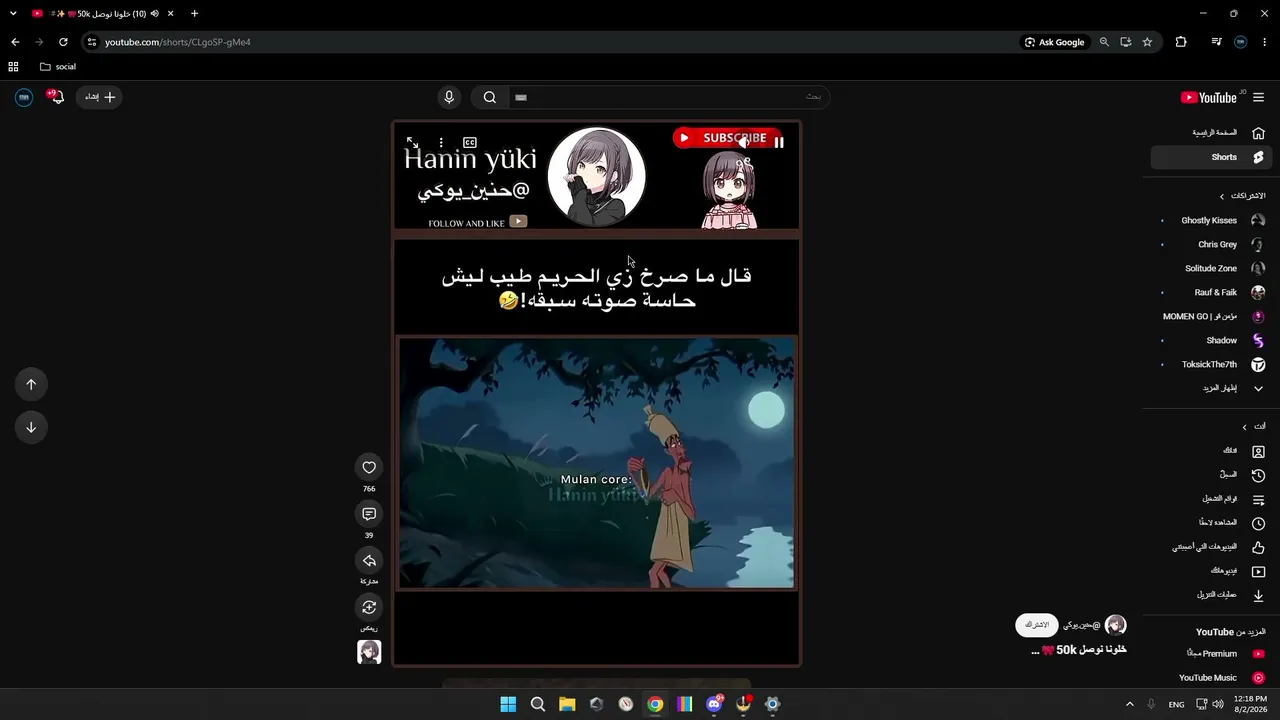Open the Chrome apps grid shortcut
This screenshot has height=720, width=1280.
click(13, 67)
